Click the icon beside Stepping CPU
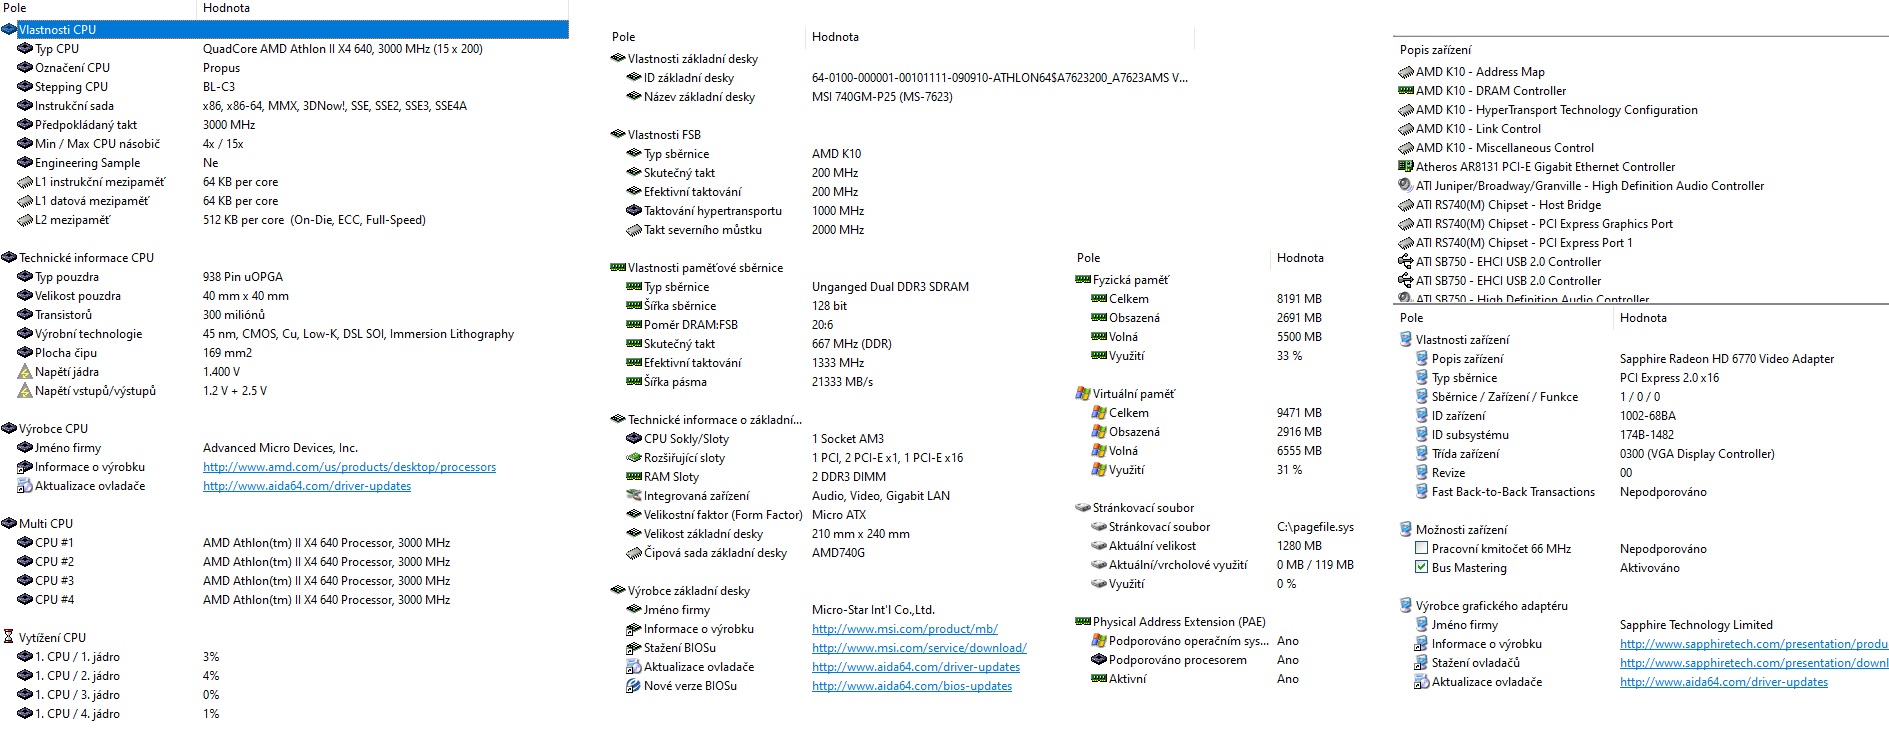 tap(25, 87)
